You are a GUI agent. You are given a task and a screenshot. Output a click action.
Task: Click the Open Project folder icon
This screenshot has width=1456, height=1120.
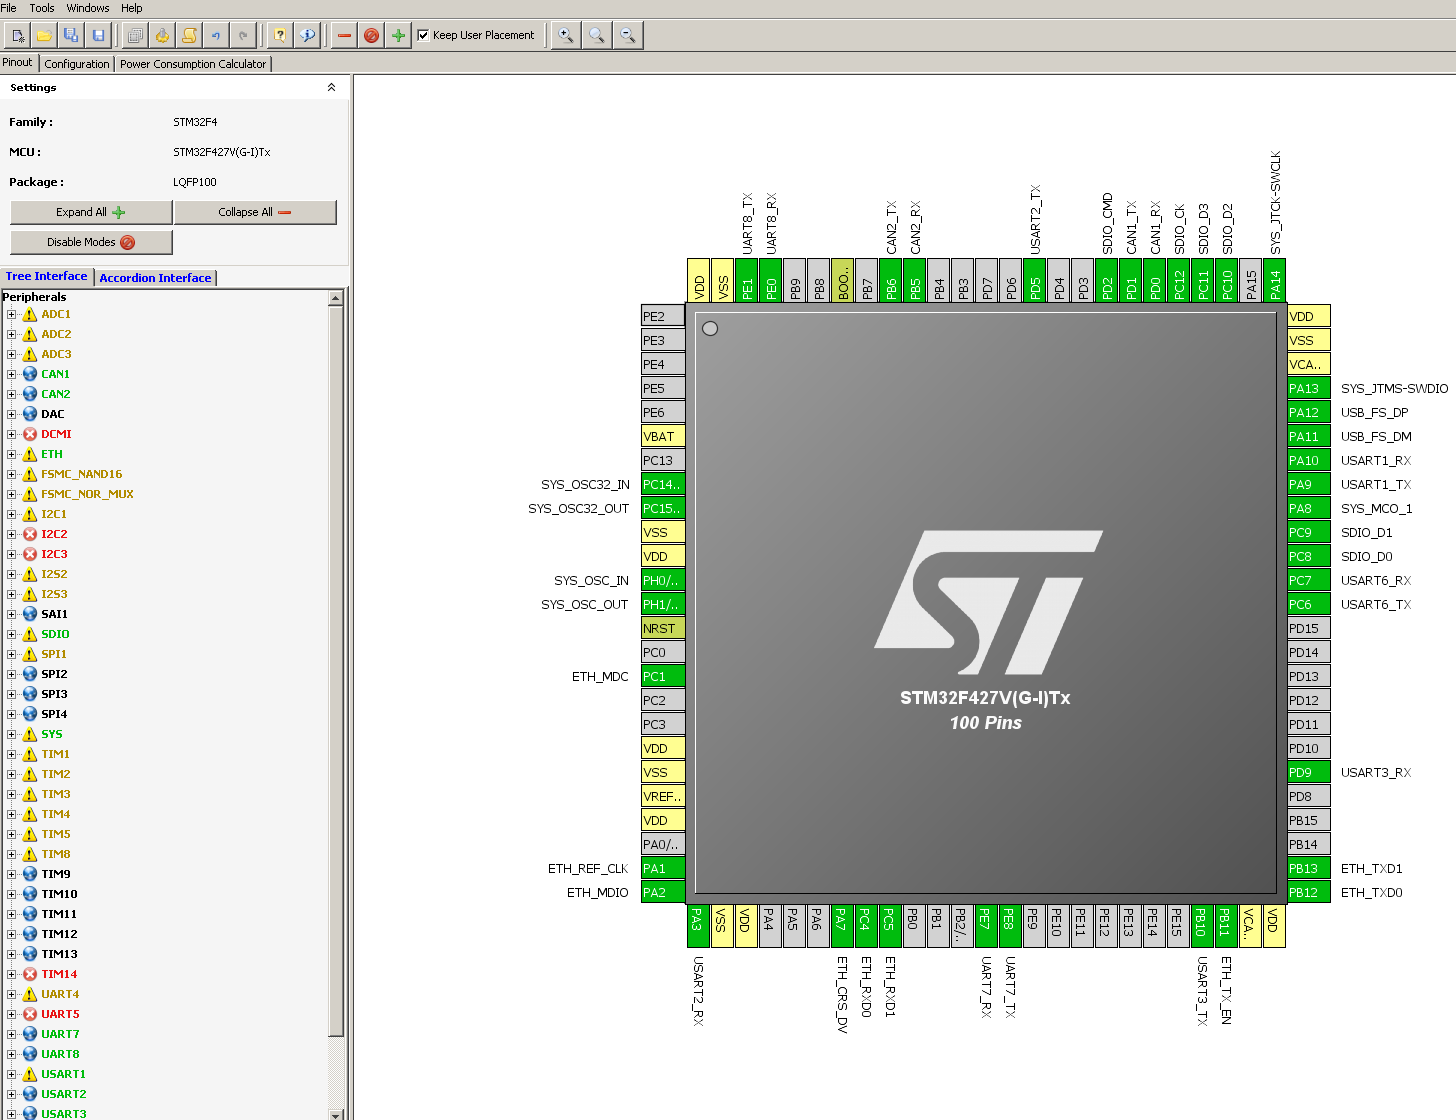pyautogui.click(x=44, y=35)
